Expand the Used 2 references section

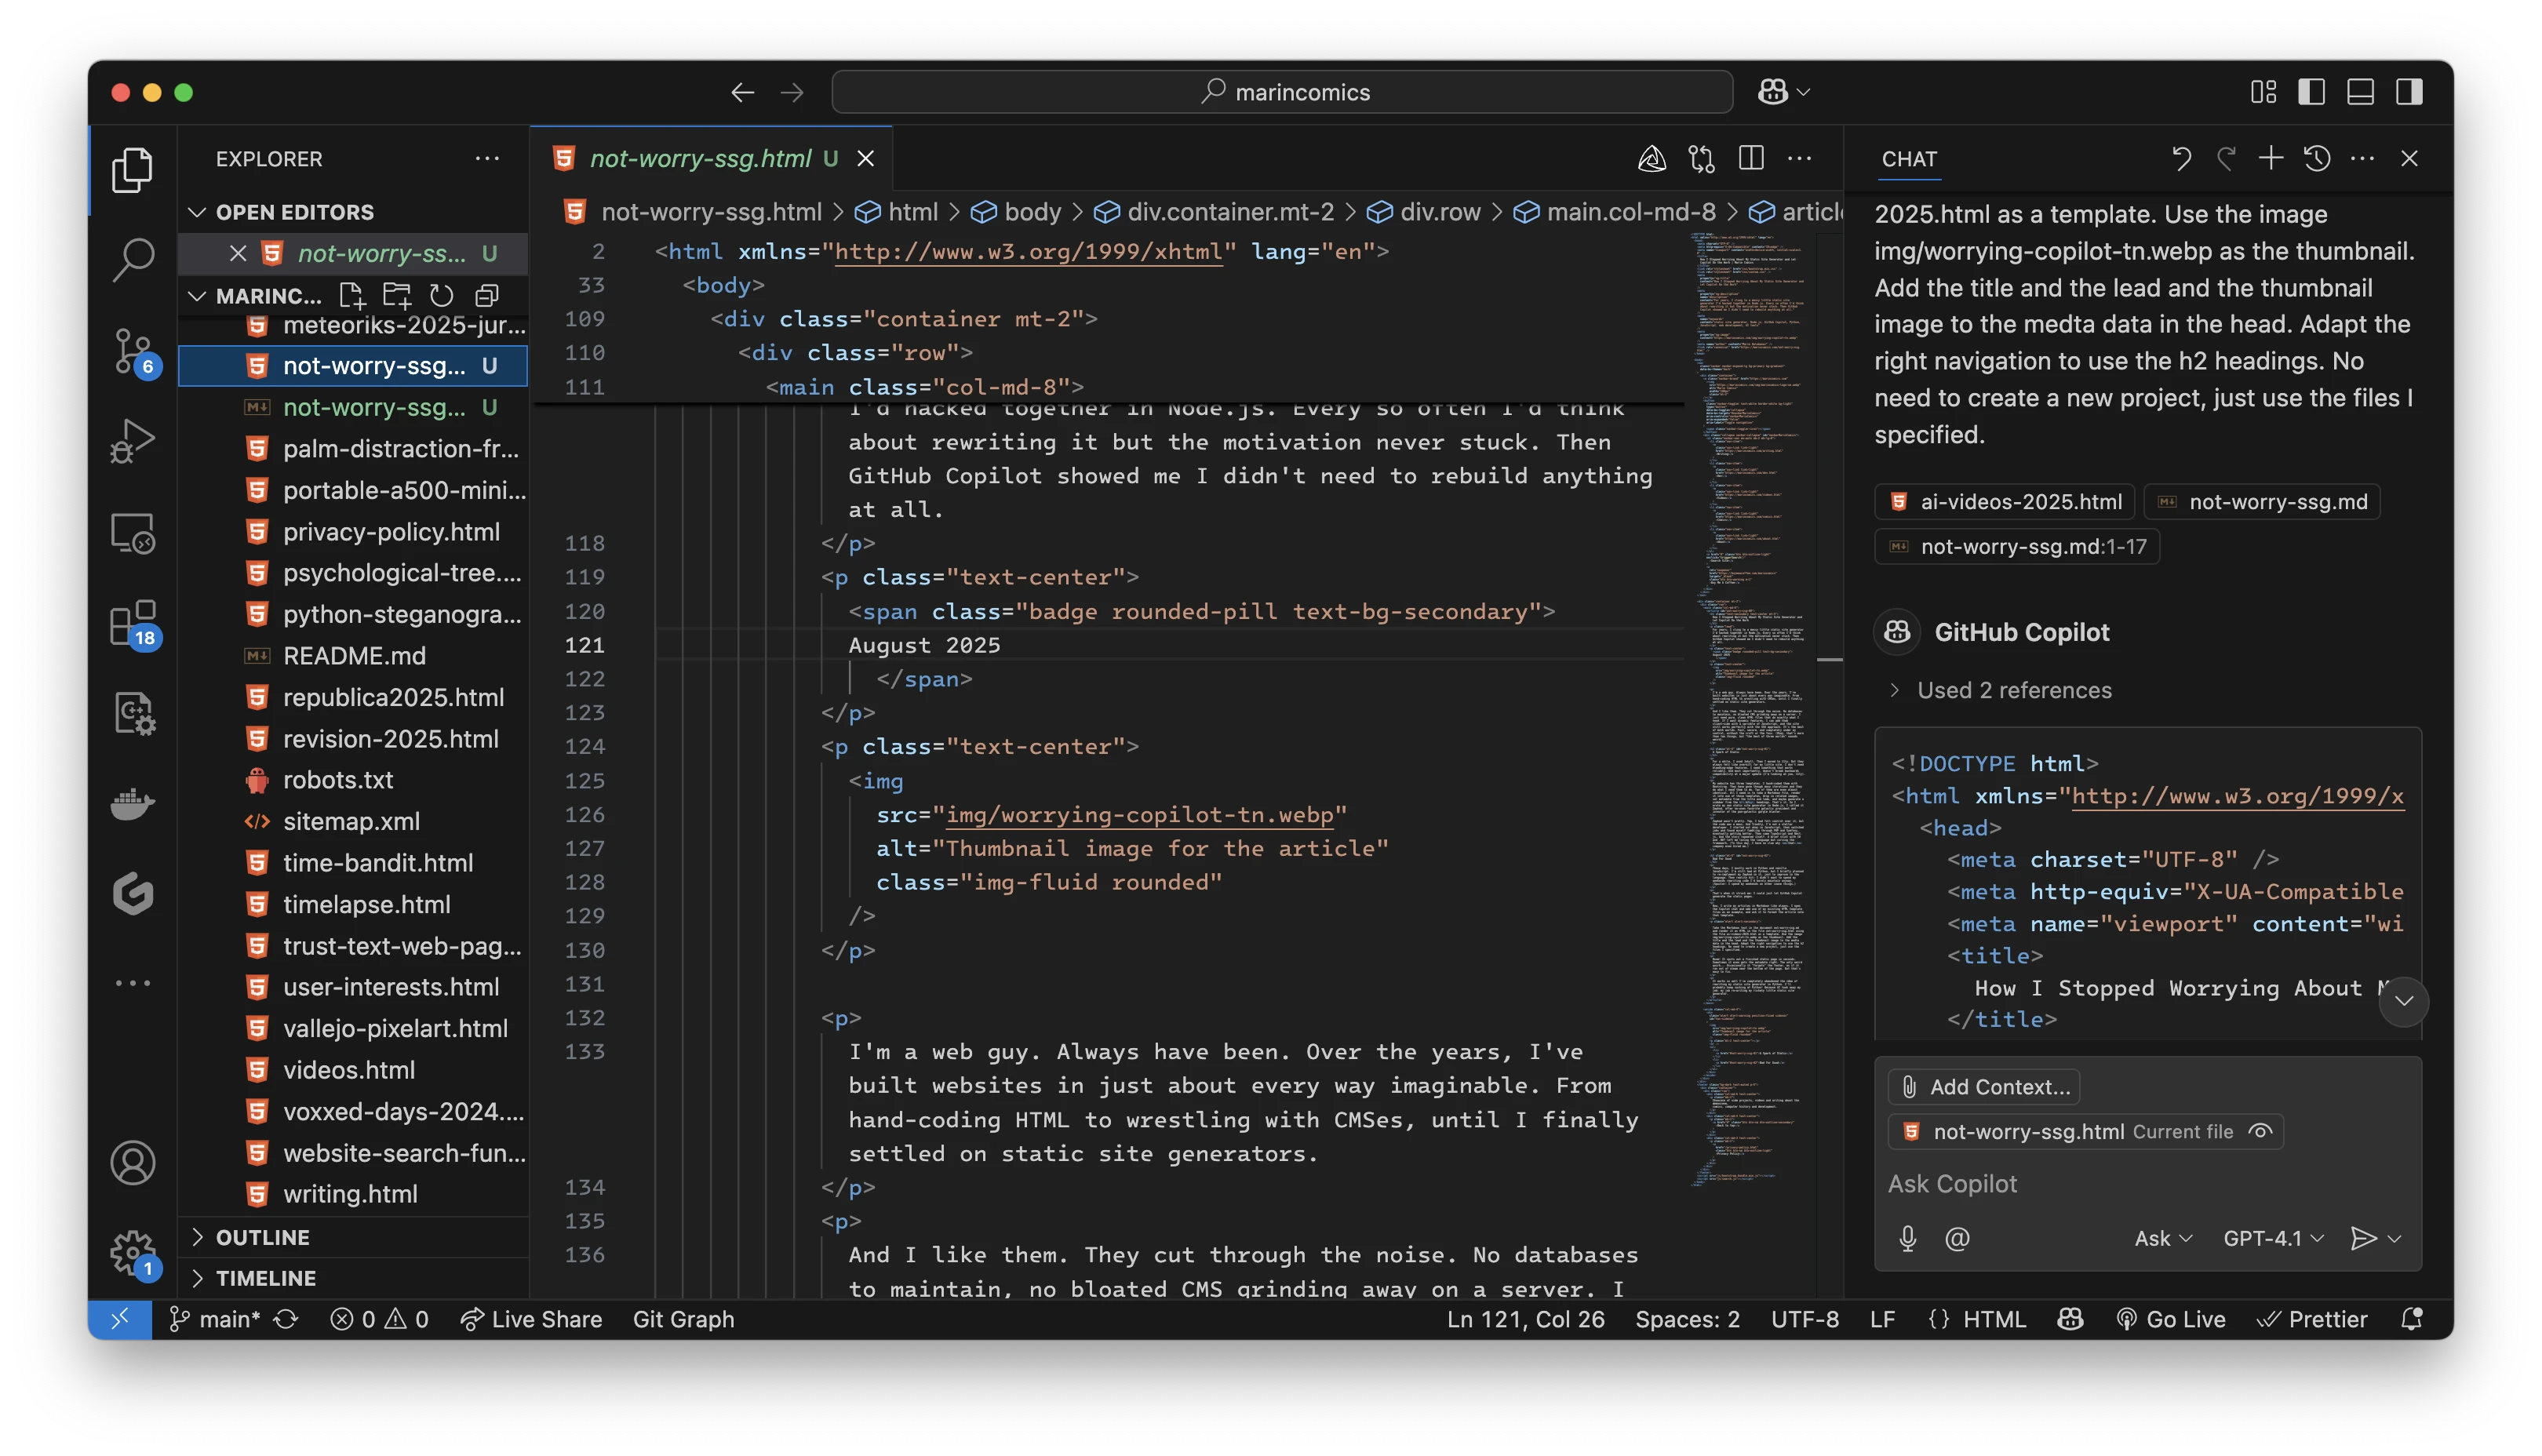pos(2013,690)
